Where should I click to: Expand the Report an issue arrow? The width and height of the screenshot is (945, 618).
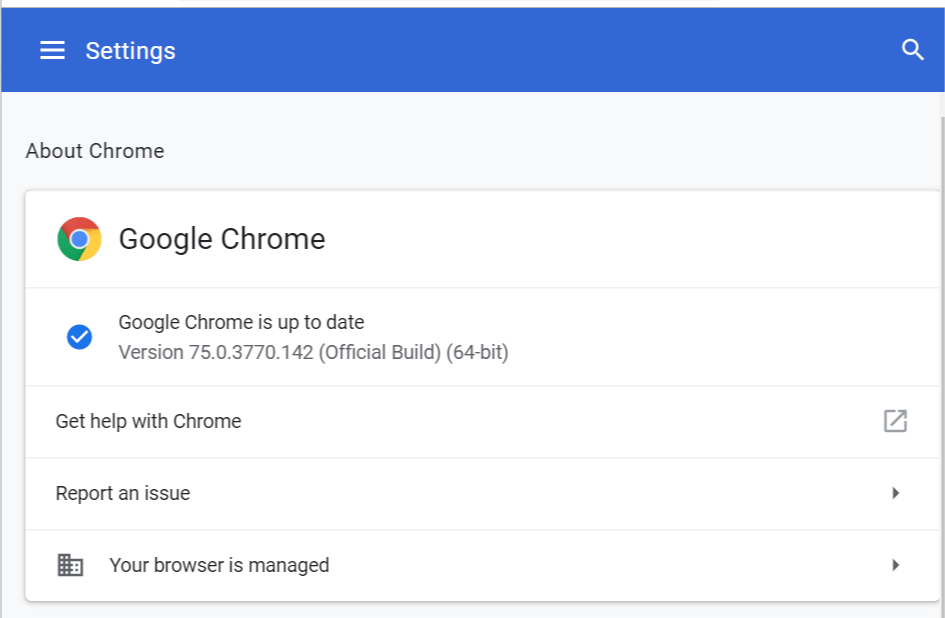[x=896, y=493]
